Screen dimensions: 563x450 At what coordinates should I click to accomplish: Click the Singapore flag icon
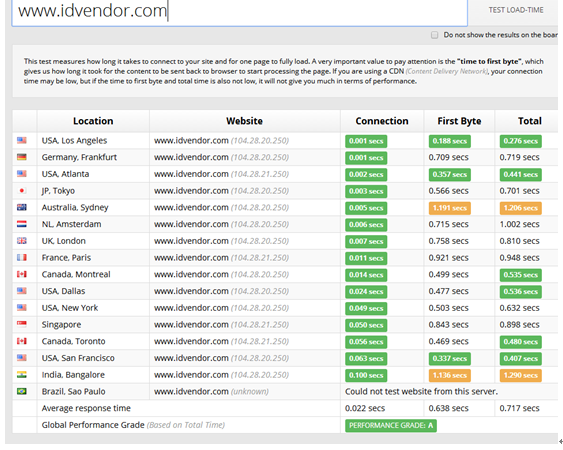(22, 324)
